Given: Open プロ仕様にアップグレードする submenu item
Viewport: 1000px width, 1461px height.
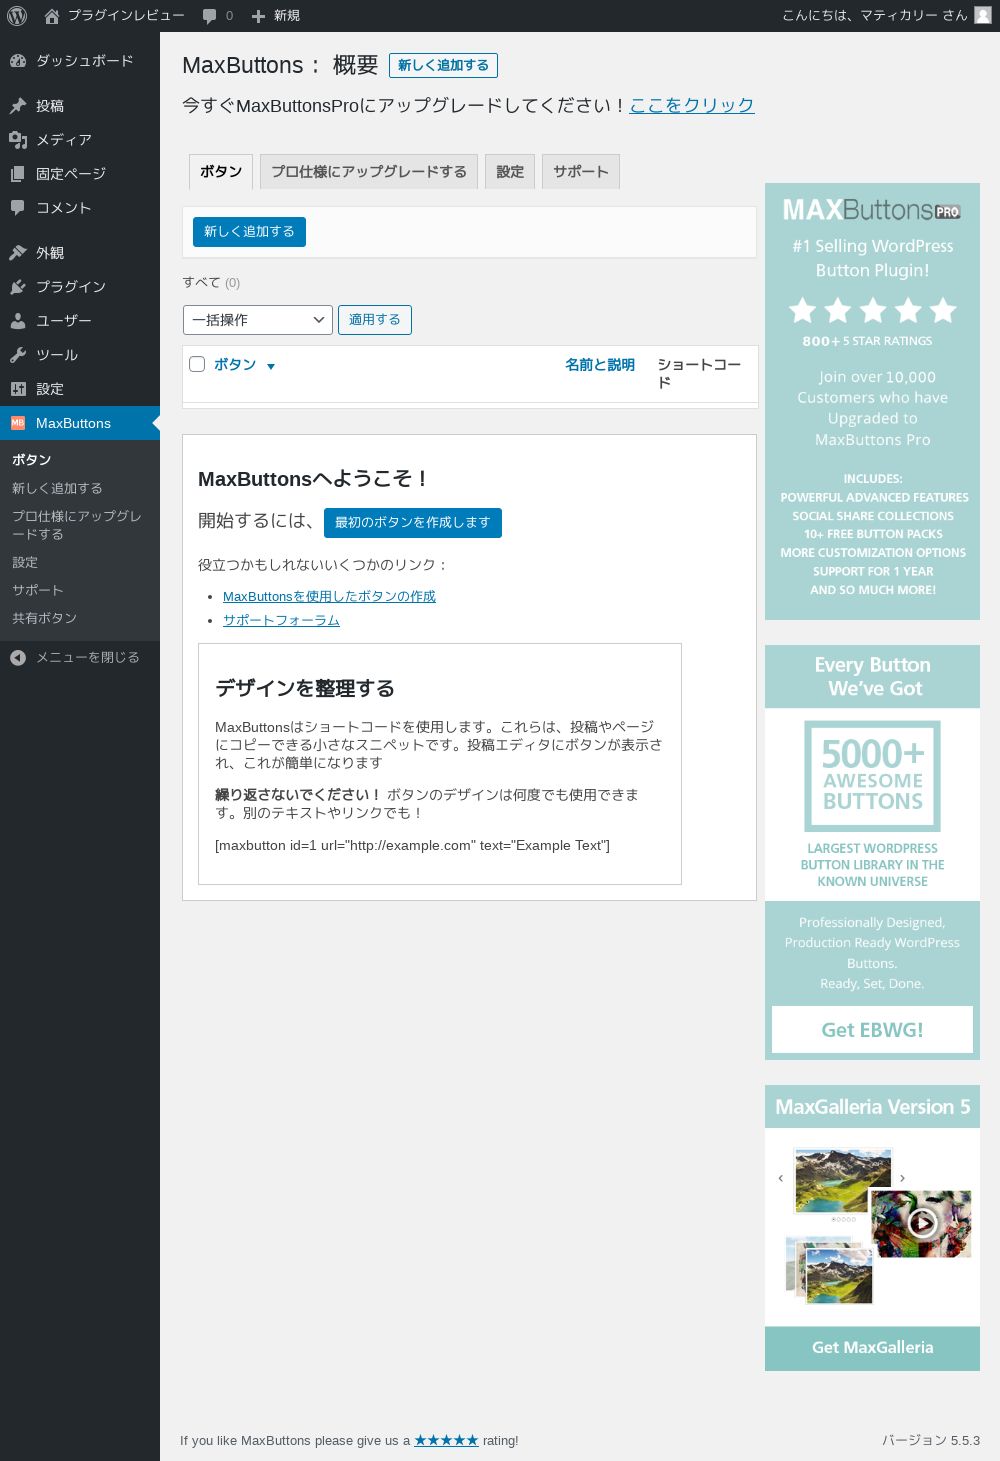Looking at the screenshot, I should click(77, 525).
